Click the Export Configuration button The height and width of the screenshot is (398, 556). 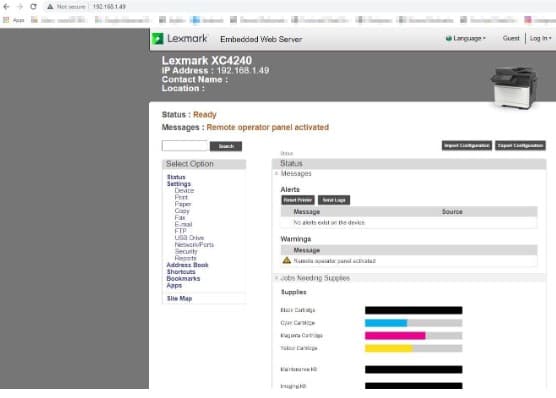pos(520,145)
